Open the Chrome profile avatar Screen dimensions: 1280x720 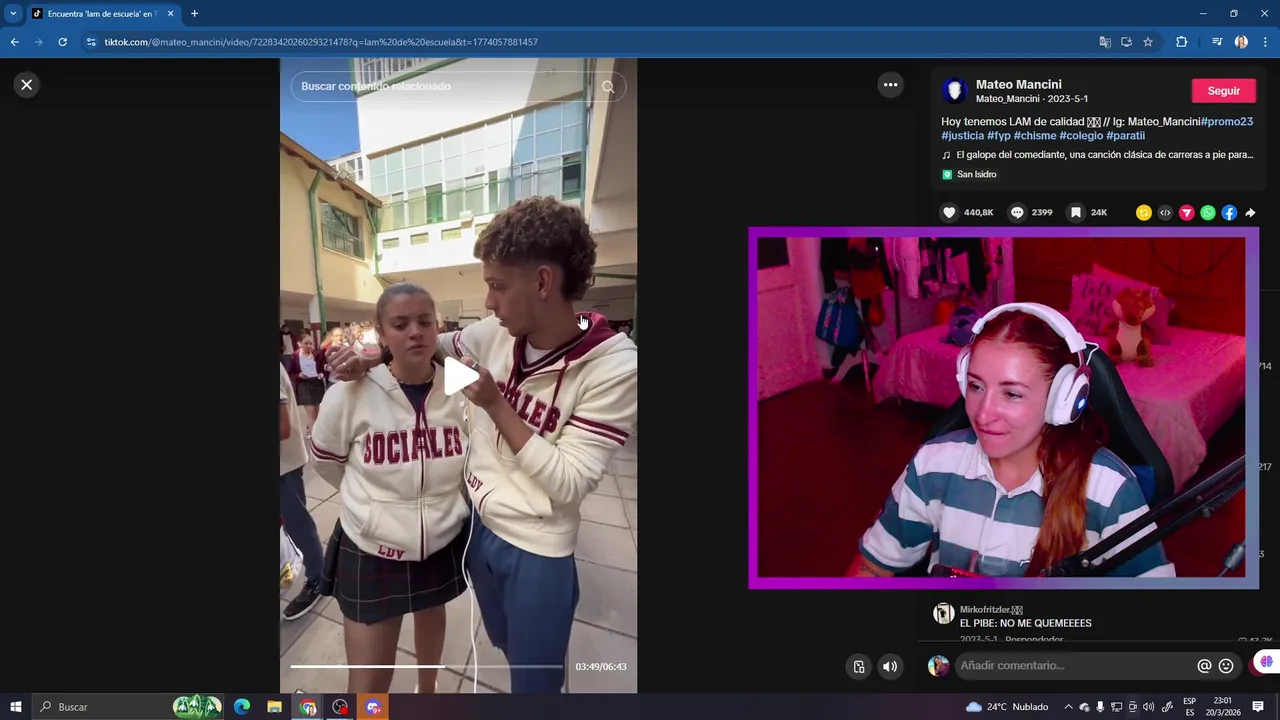click(x=1241, y=42)
